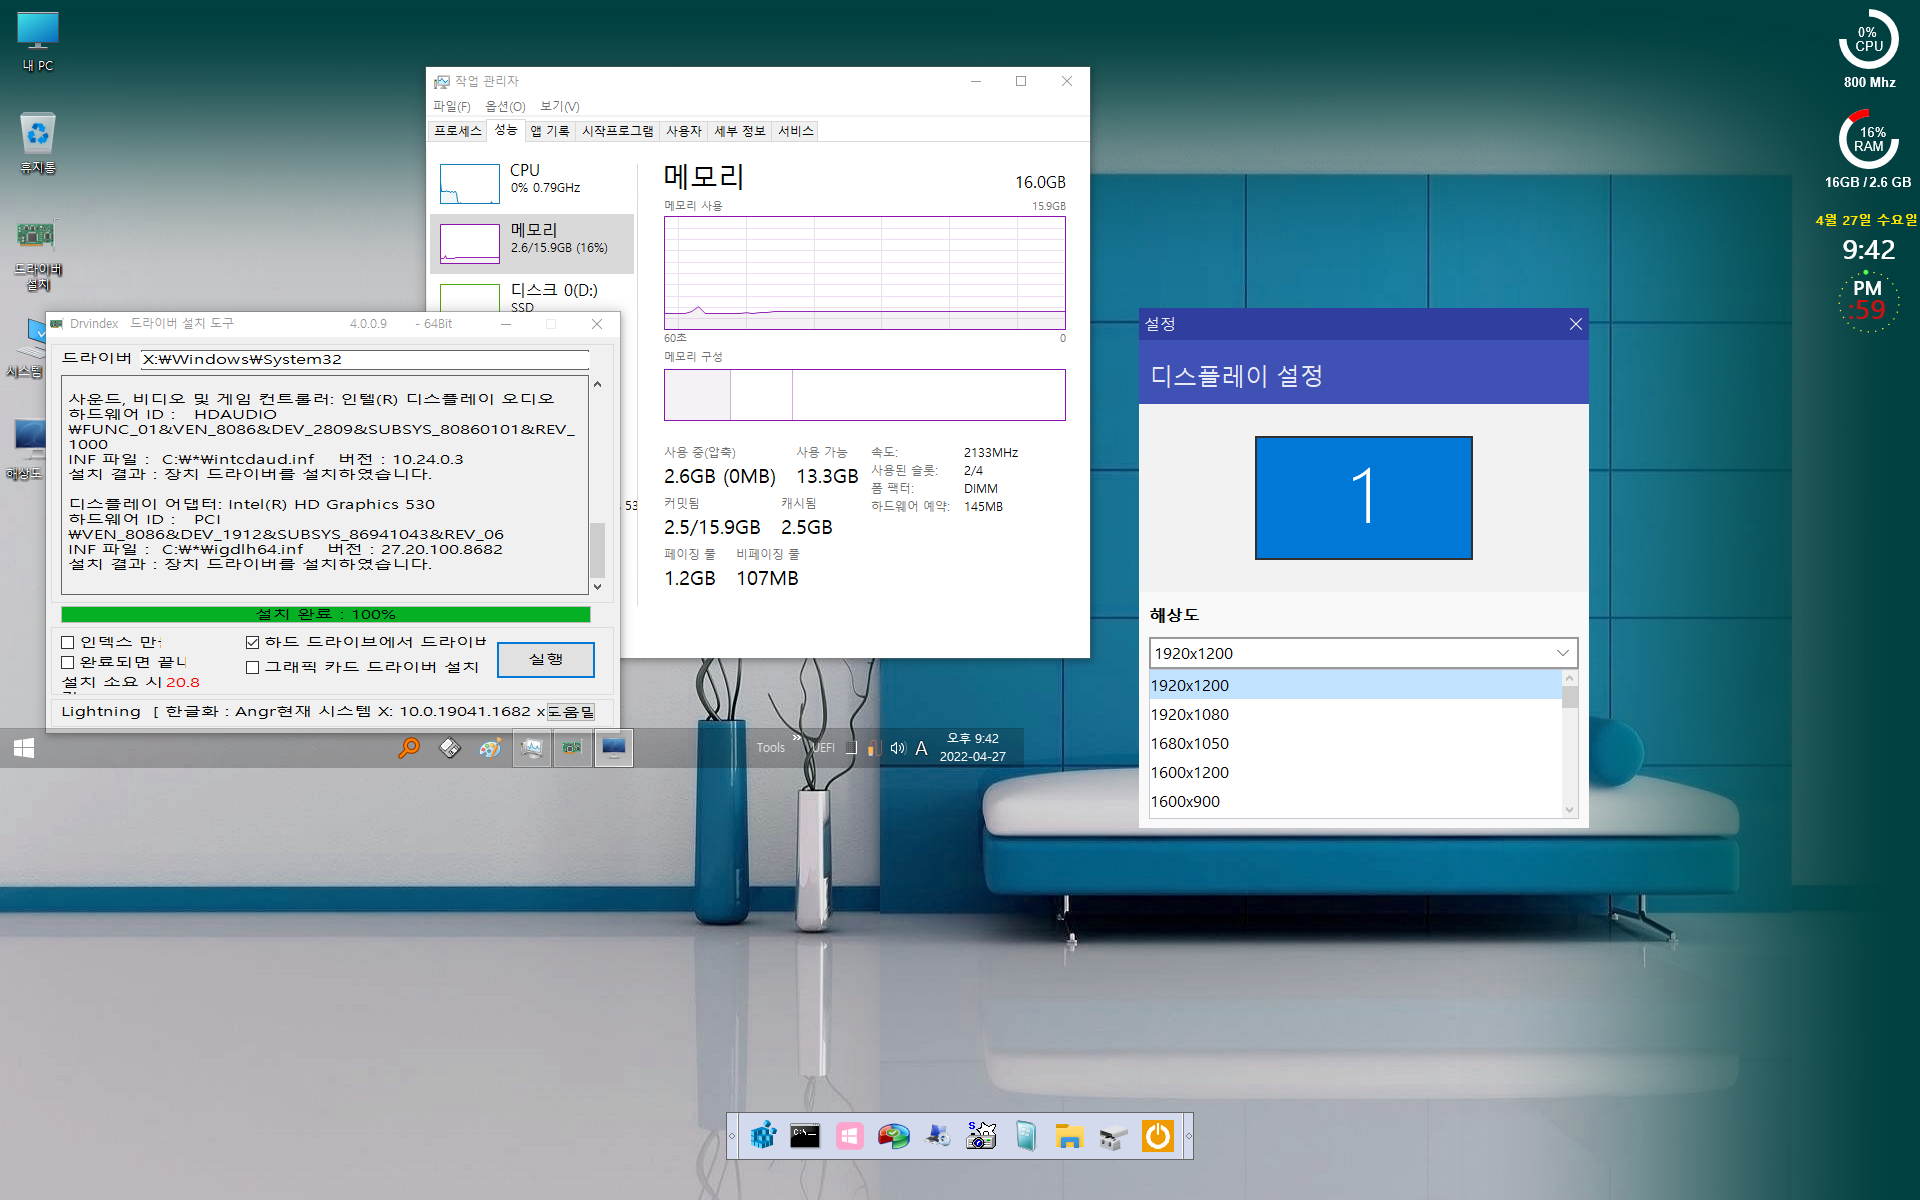This screenshot has height=1200, width=1920.
Task: Click resolution list scrollbar down arrow
Action: (x=1569, y=809)
